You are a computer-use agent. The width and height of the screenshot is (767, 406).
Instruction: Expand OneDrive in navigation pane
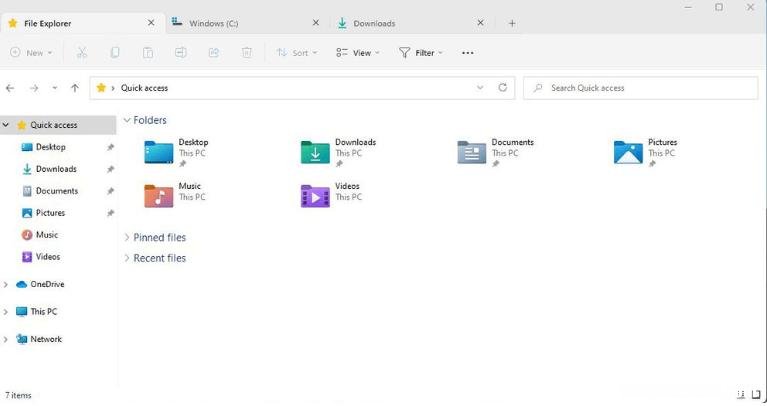[6, 284]
